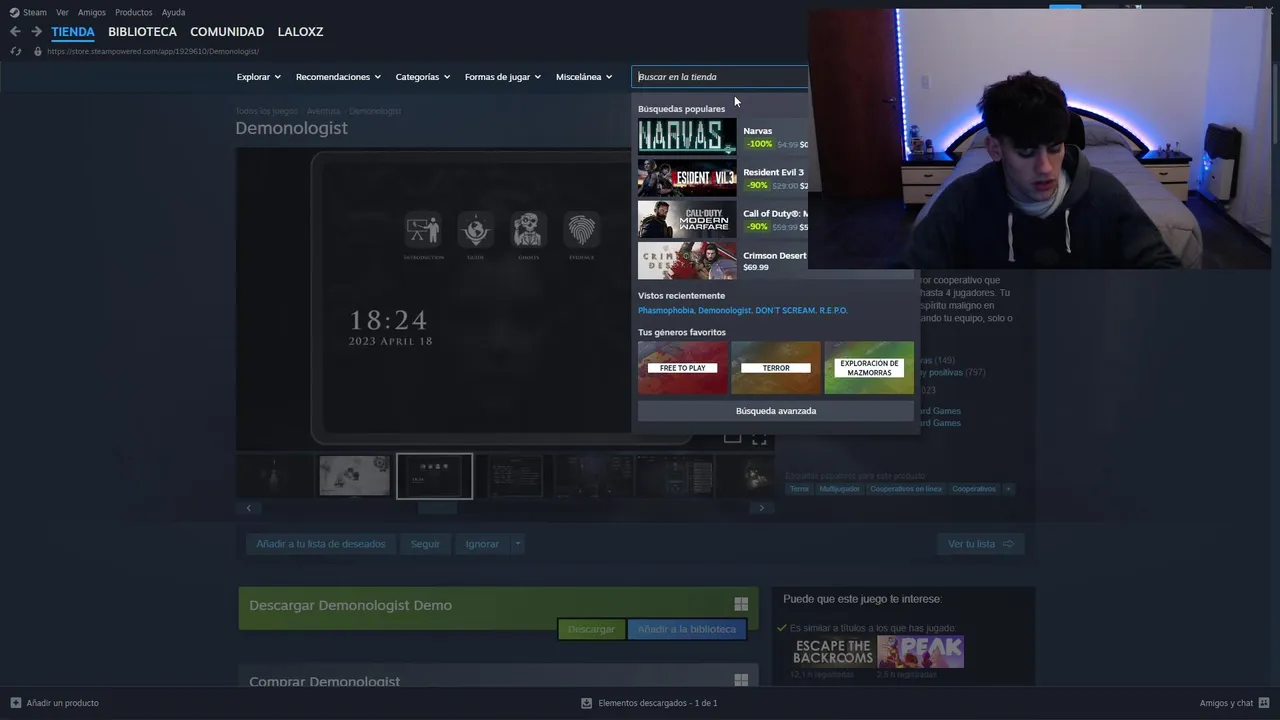This screenshot has height=720, width=1280.
Task: Click the forward navigation arrow
Action: [36, 32]
